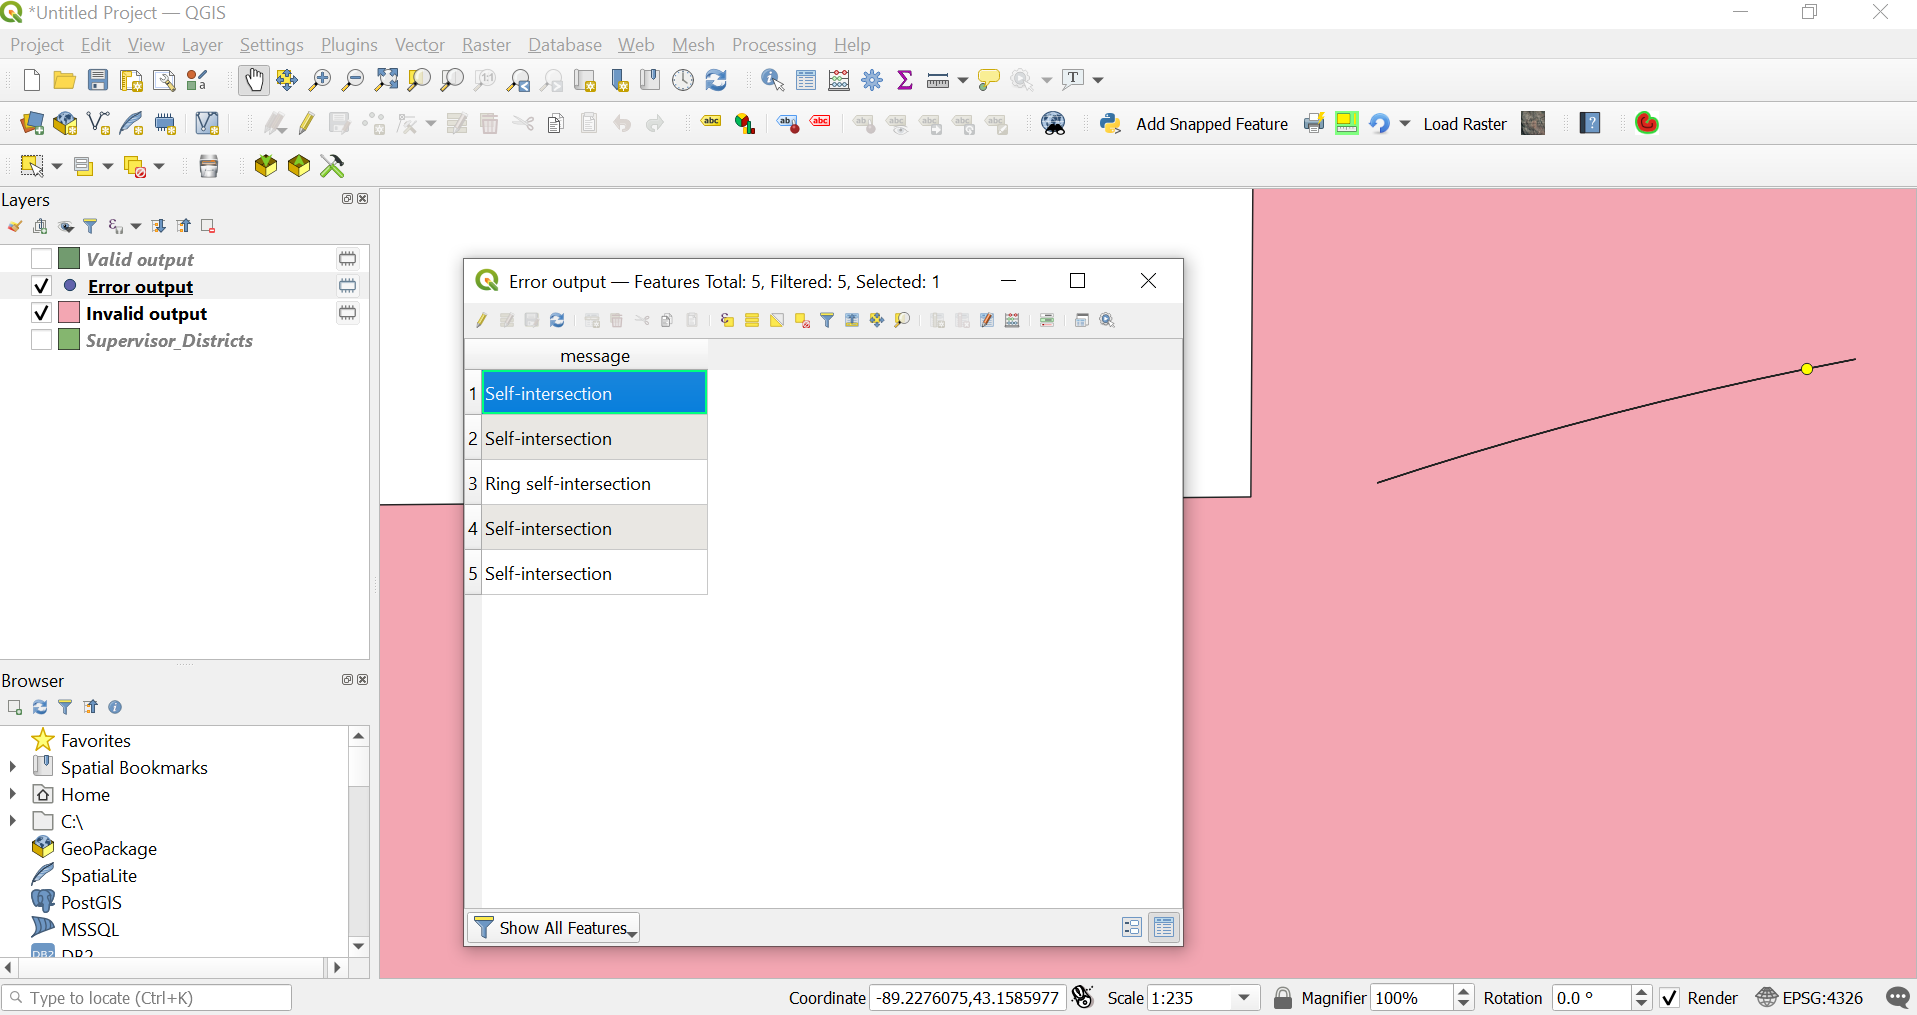Switch attribute table to table view
The image size is (1917, 1015).
coord(1164,927)
